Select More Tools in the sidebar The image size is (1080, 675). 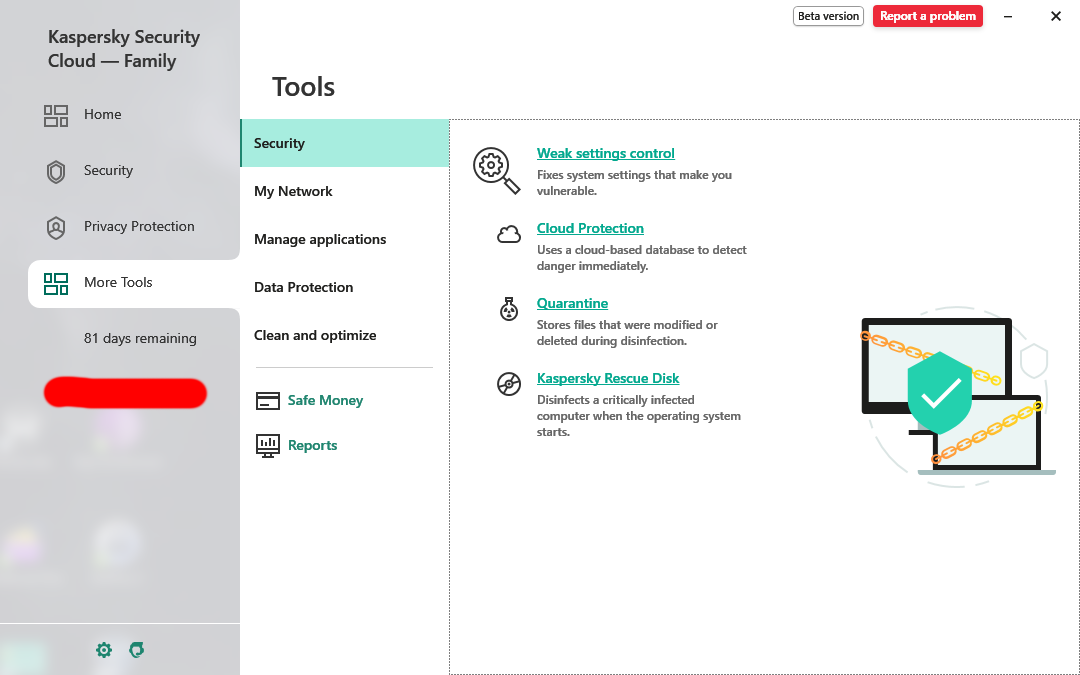click(134, 283)
